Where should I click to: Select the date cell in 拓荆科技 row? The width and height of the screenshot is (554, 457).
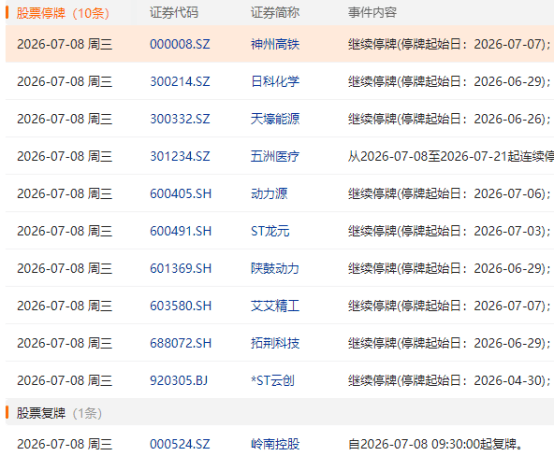[65, 343]
